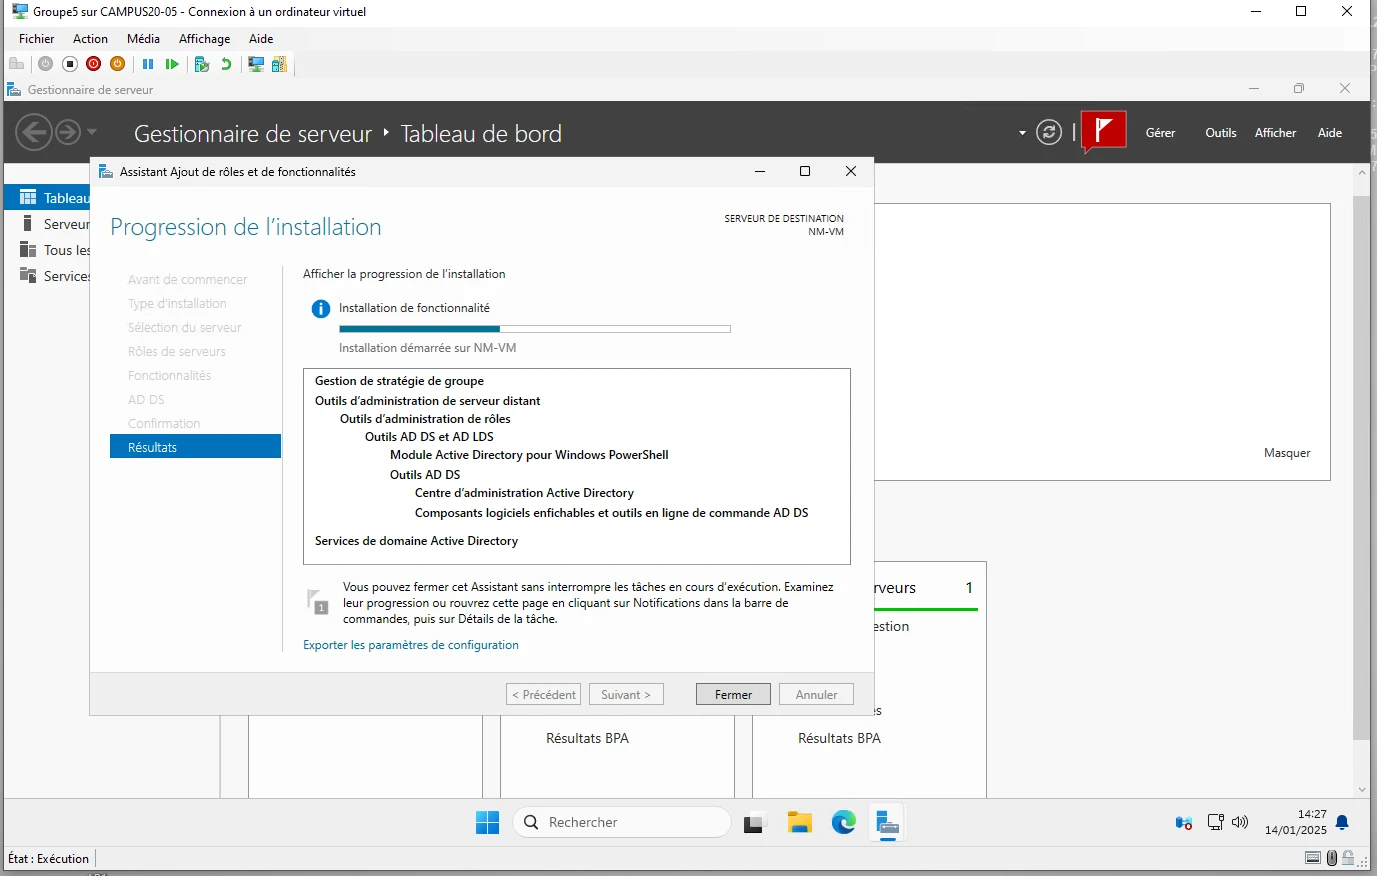Open Microsoft Edge from the taskbar
The height and width of the screenshot is (876, 1377).
tap(844, 823)
